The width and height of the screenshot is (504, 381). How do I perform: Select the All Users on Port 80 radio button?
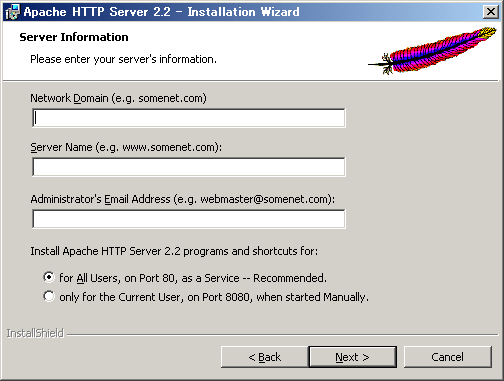tap(49, 277)
